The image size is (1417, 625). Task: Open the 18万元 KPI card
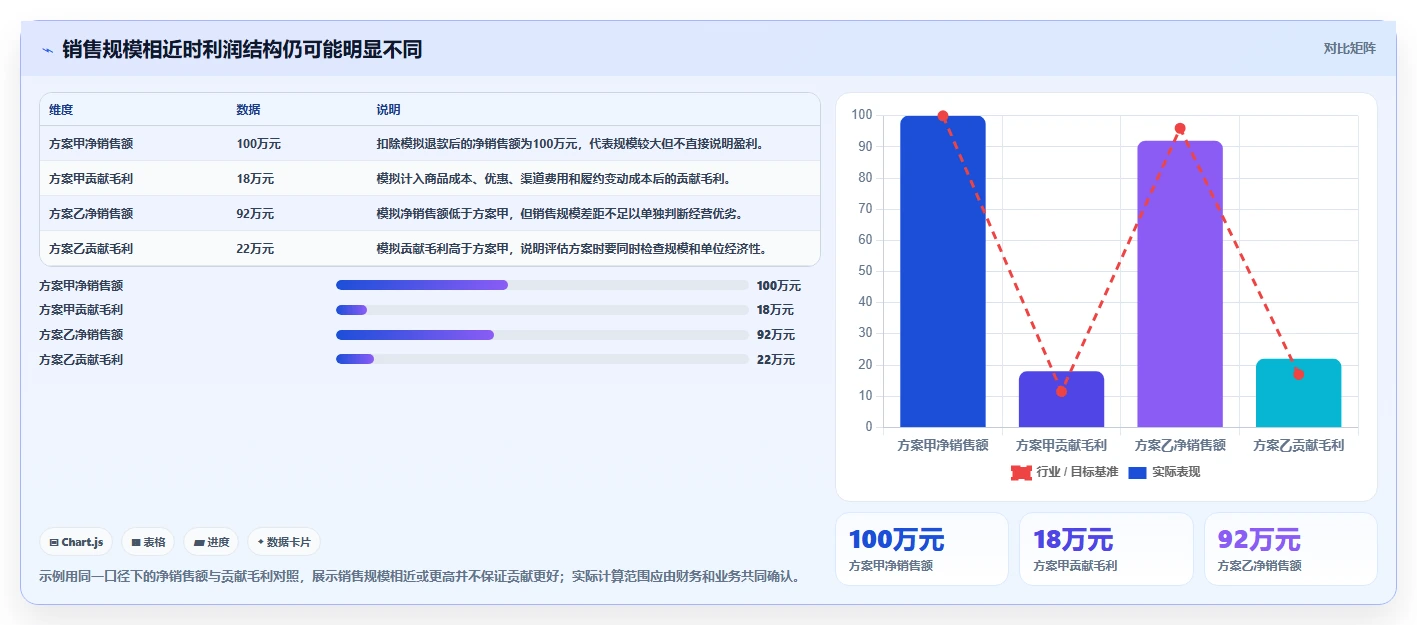[x=1106, y=549]
